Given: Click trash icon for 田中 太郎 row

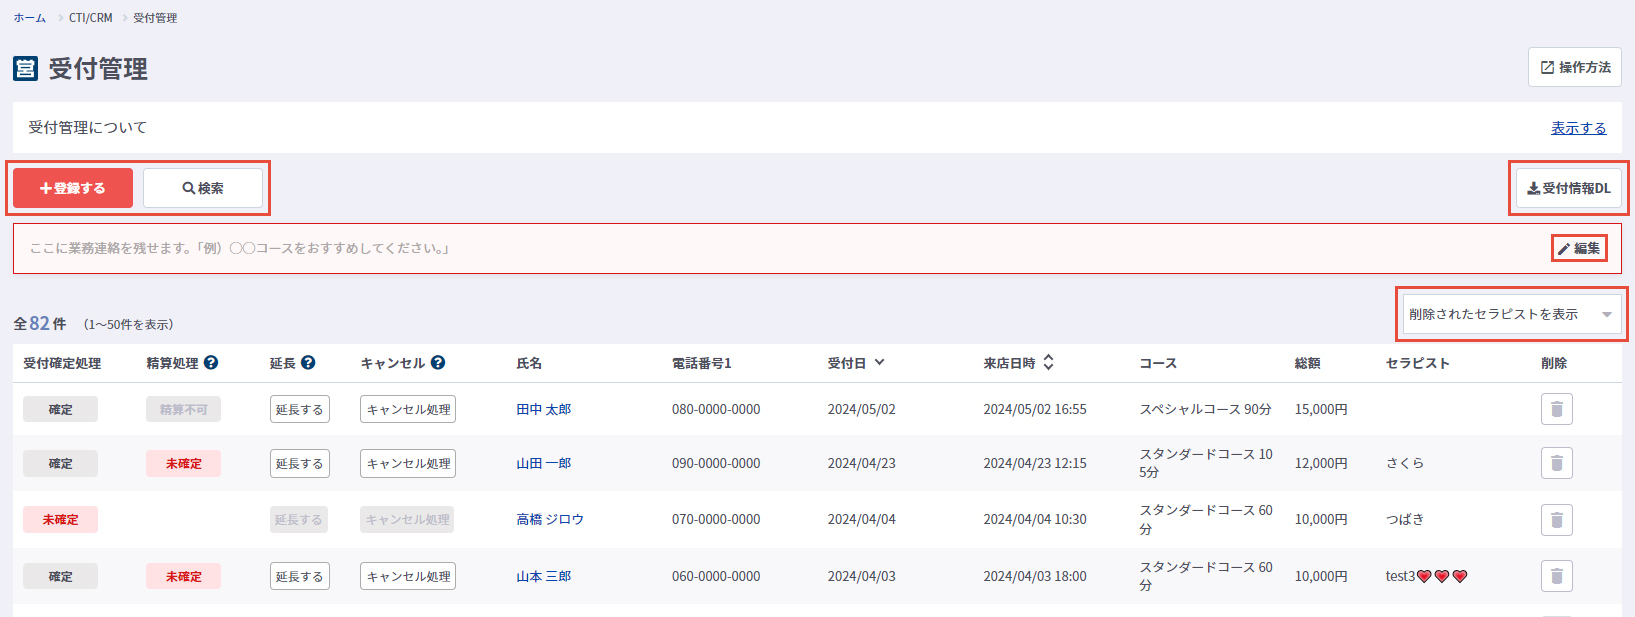Looking at the screenshot, I should coord(1556,409).
